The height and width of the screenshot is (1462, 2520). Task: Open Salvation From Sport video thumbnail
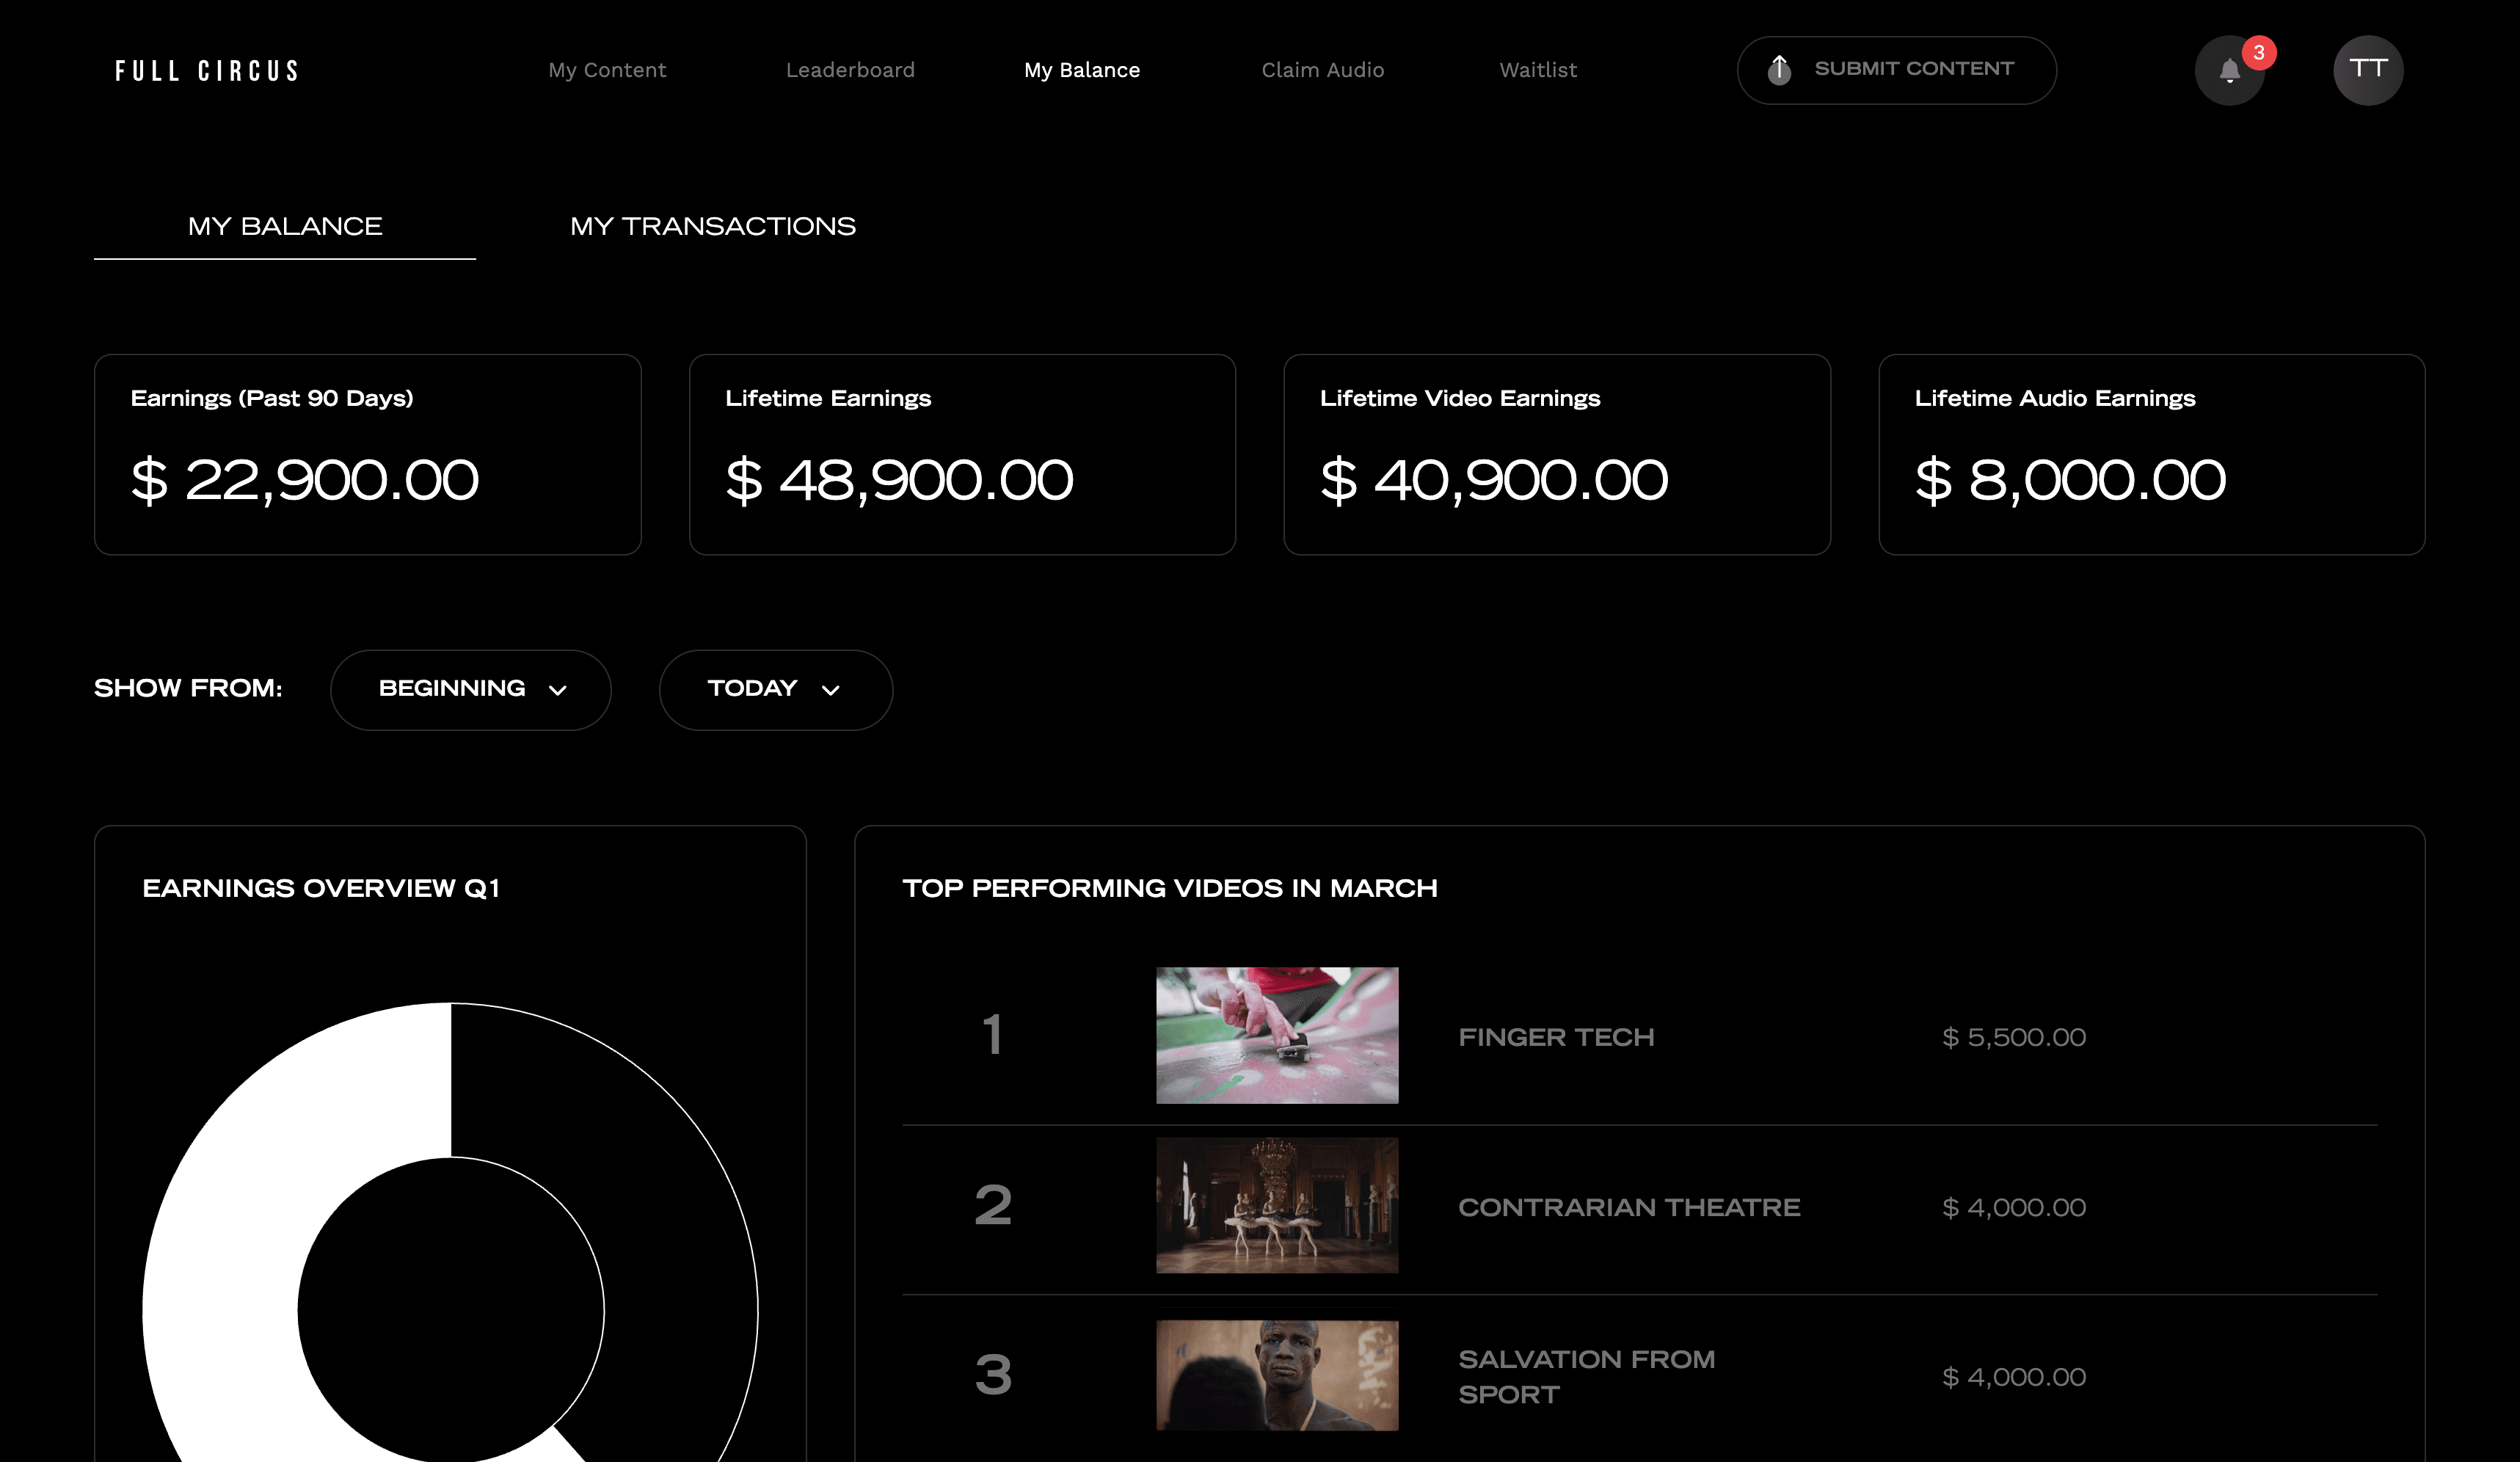(1277, 1375)
